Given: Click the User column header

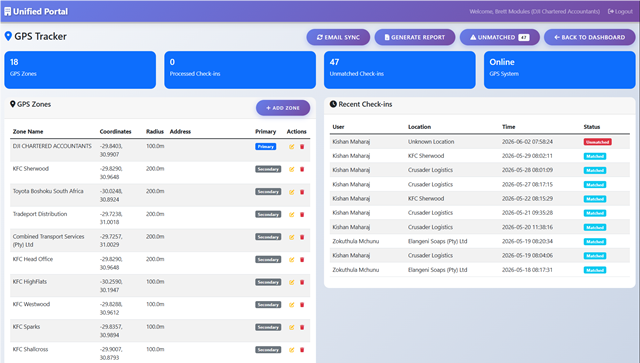Looking at the screenshot, I should pyautogui.click(x=338, y=127).
